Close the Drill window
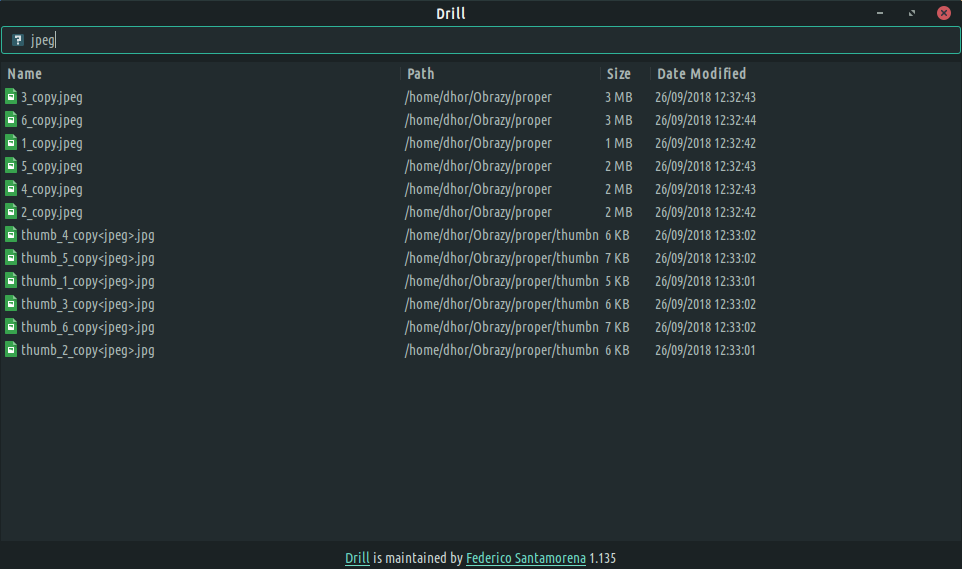The height and width of the screenshot is (569, 962). coord(944,13)
